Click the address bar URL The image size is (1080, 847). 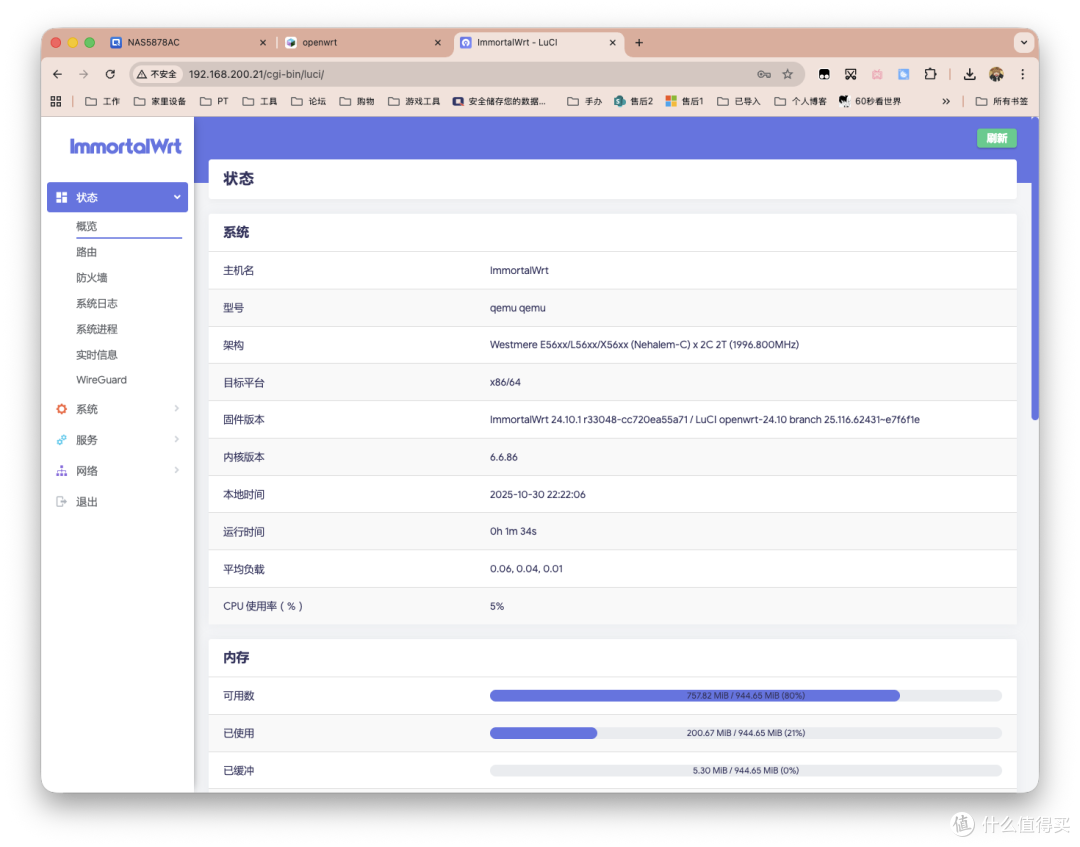point(256,74)
